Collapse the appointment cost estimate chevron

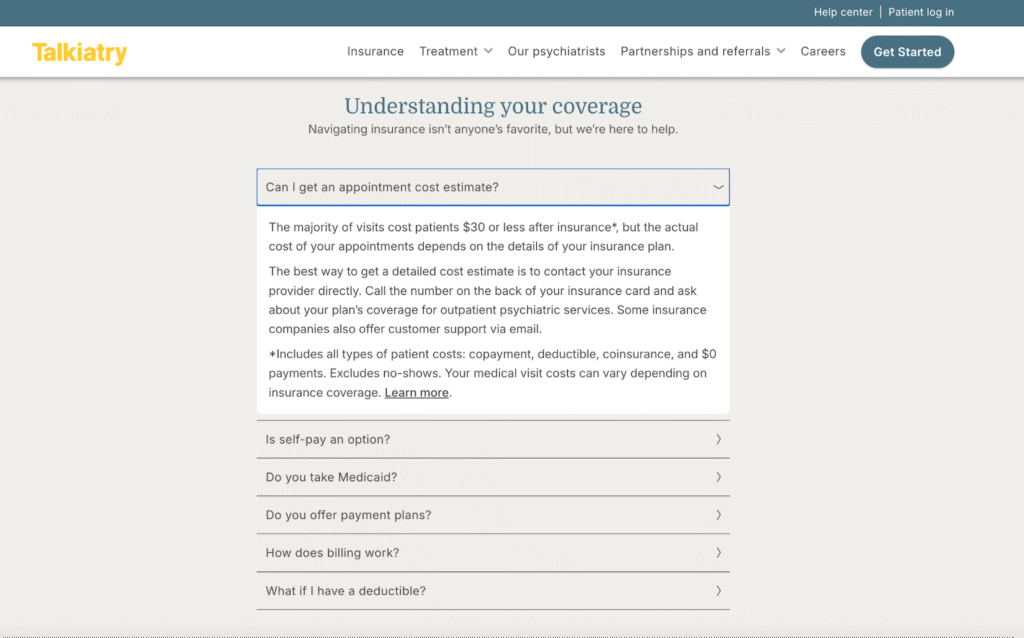tap(718, 187)
